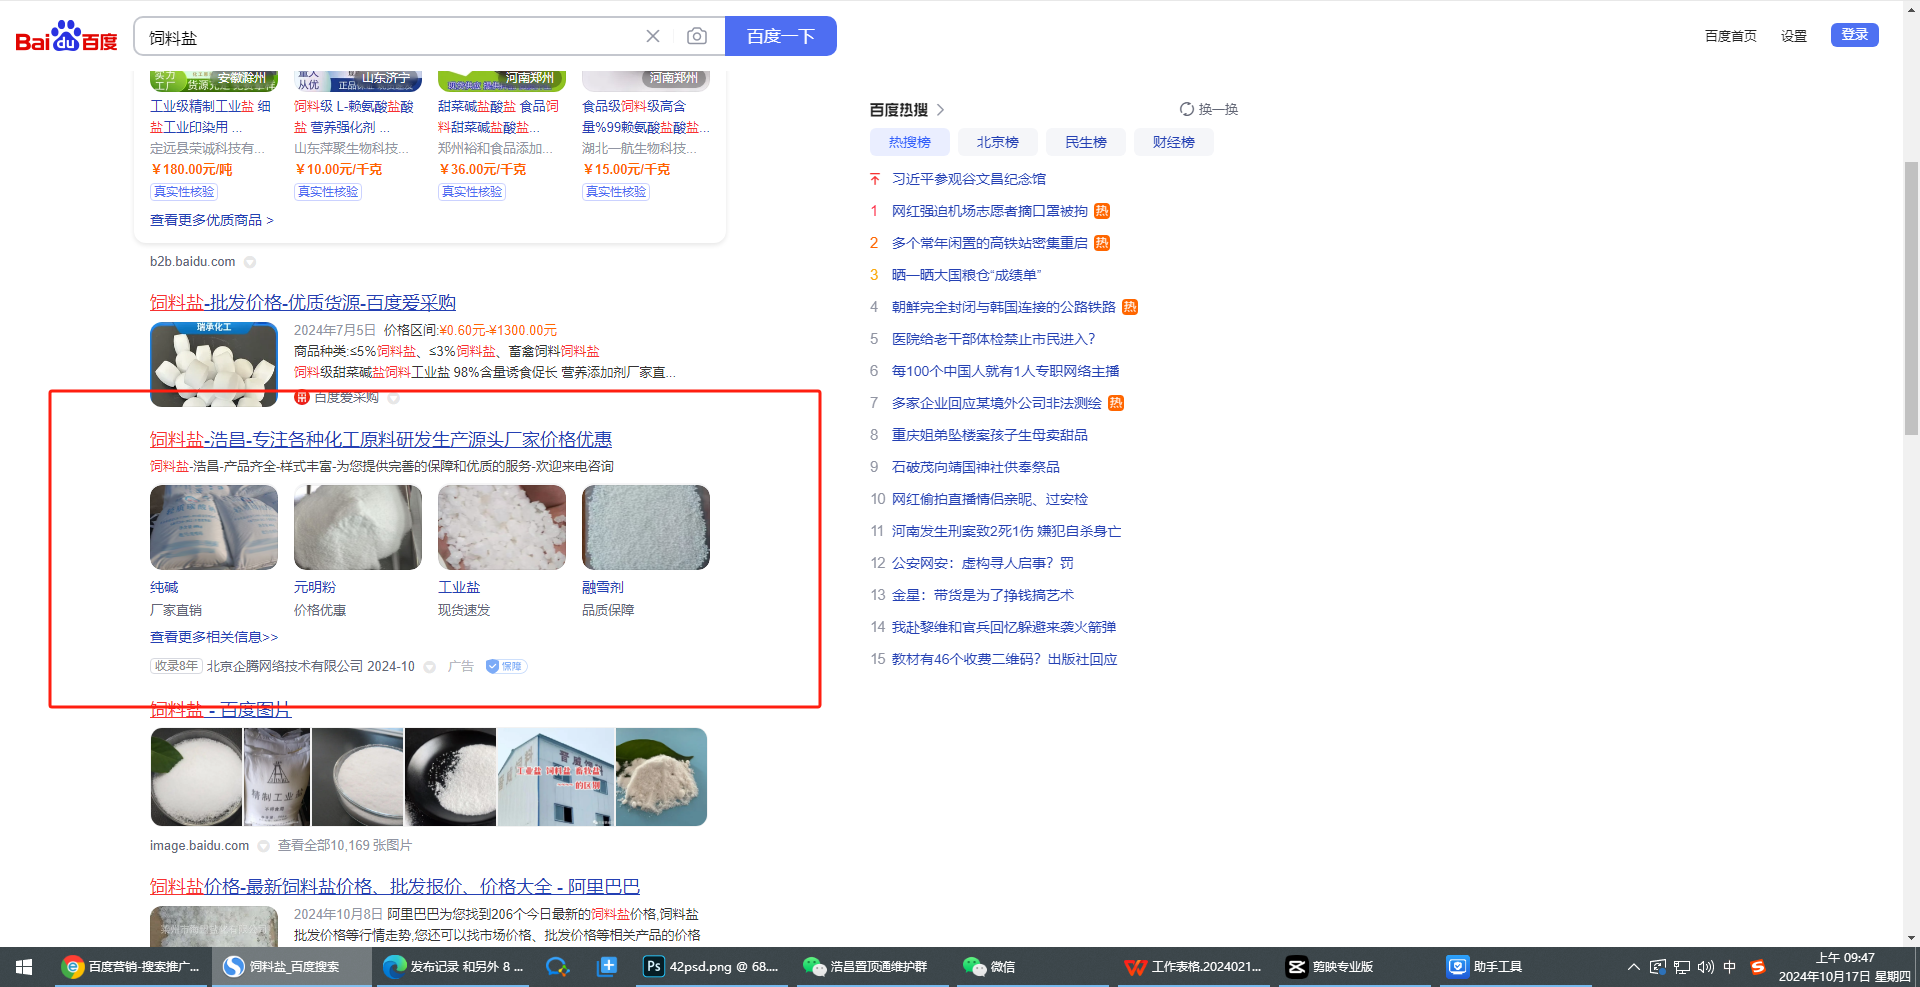Screen dimensions: 1920x987
Task: Open image search via the camera icon
Action: 697,36
